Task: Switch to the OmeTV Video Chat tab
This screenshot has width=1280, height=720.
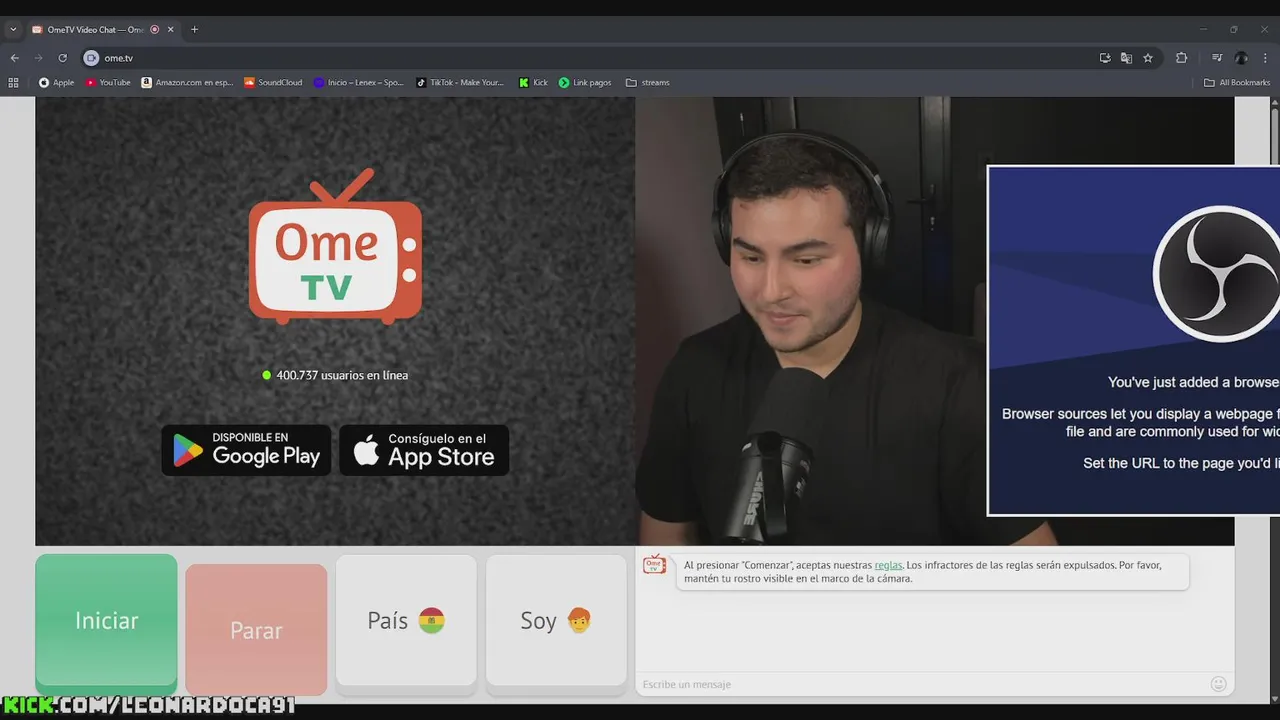Action: click(x=95, y=30)
